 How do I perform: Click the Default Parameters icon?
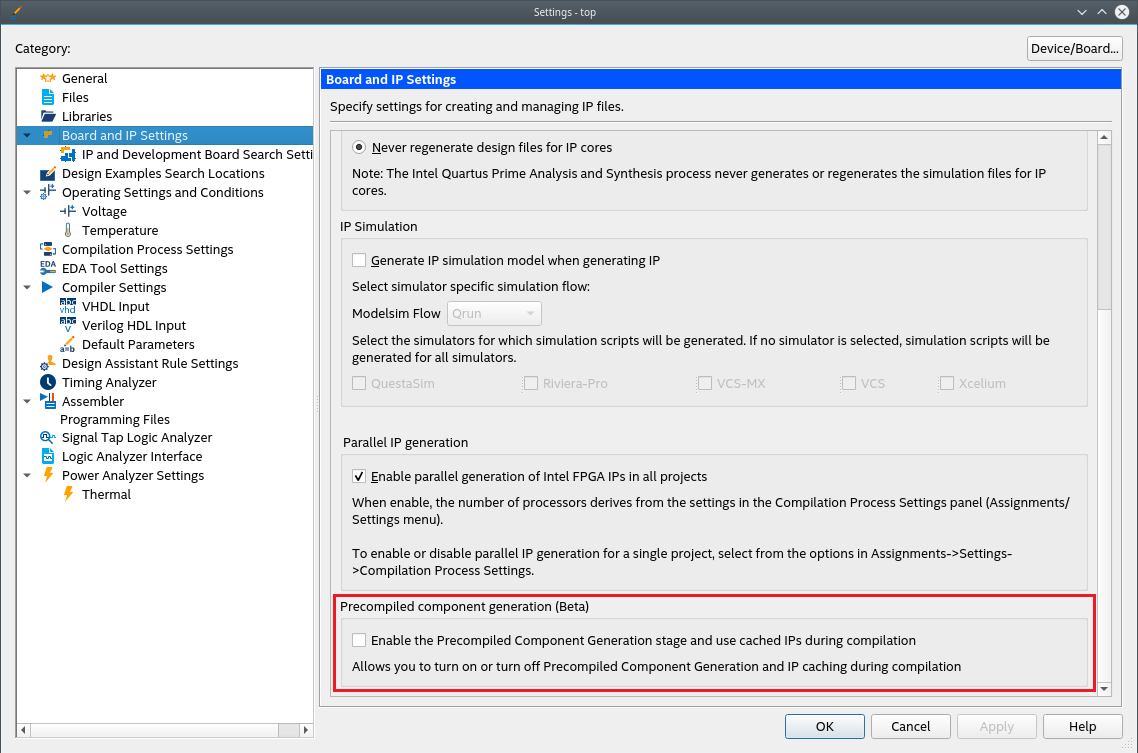pyautogui.click(x=67, y=344)
